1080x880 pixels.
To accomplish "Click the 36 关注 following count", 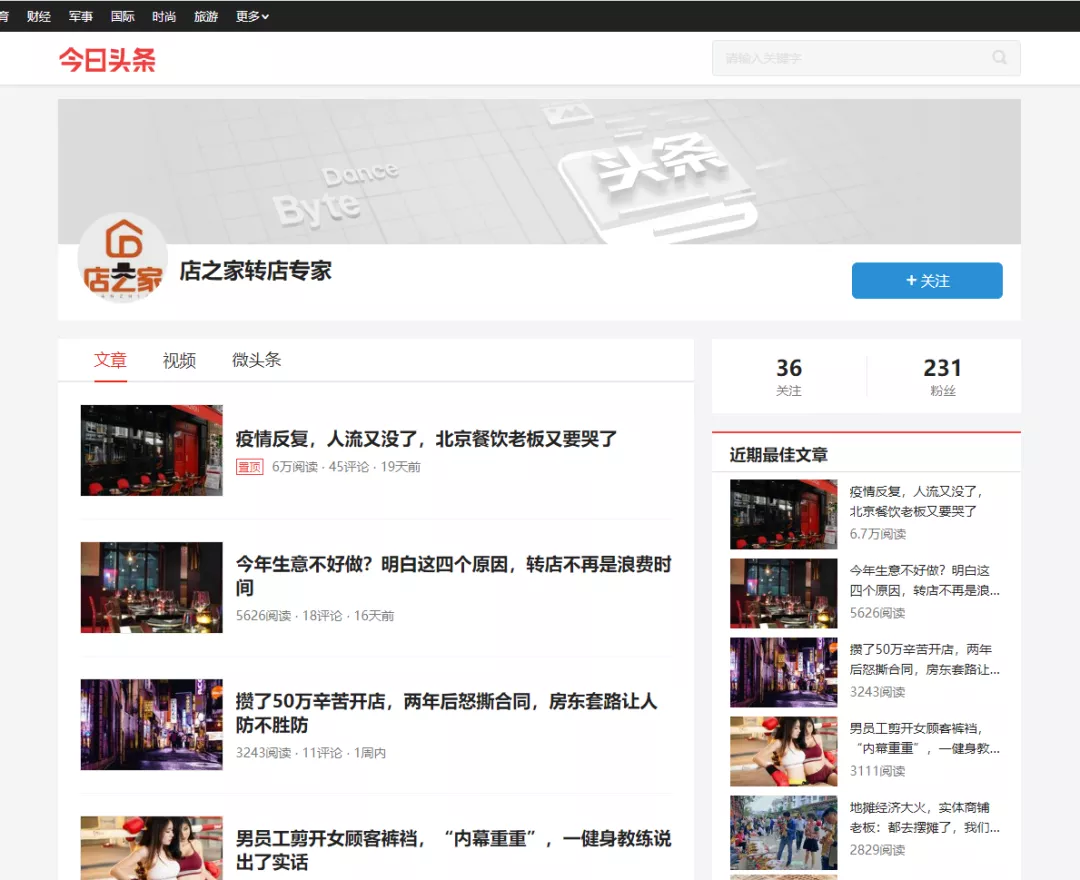I will [x=788, y=375].
